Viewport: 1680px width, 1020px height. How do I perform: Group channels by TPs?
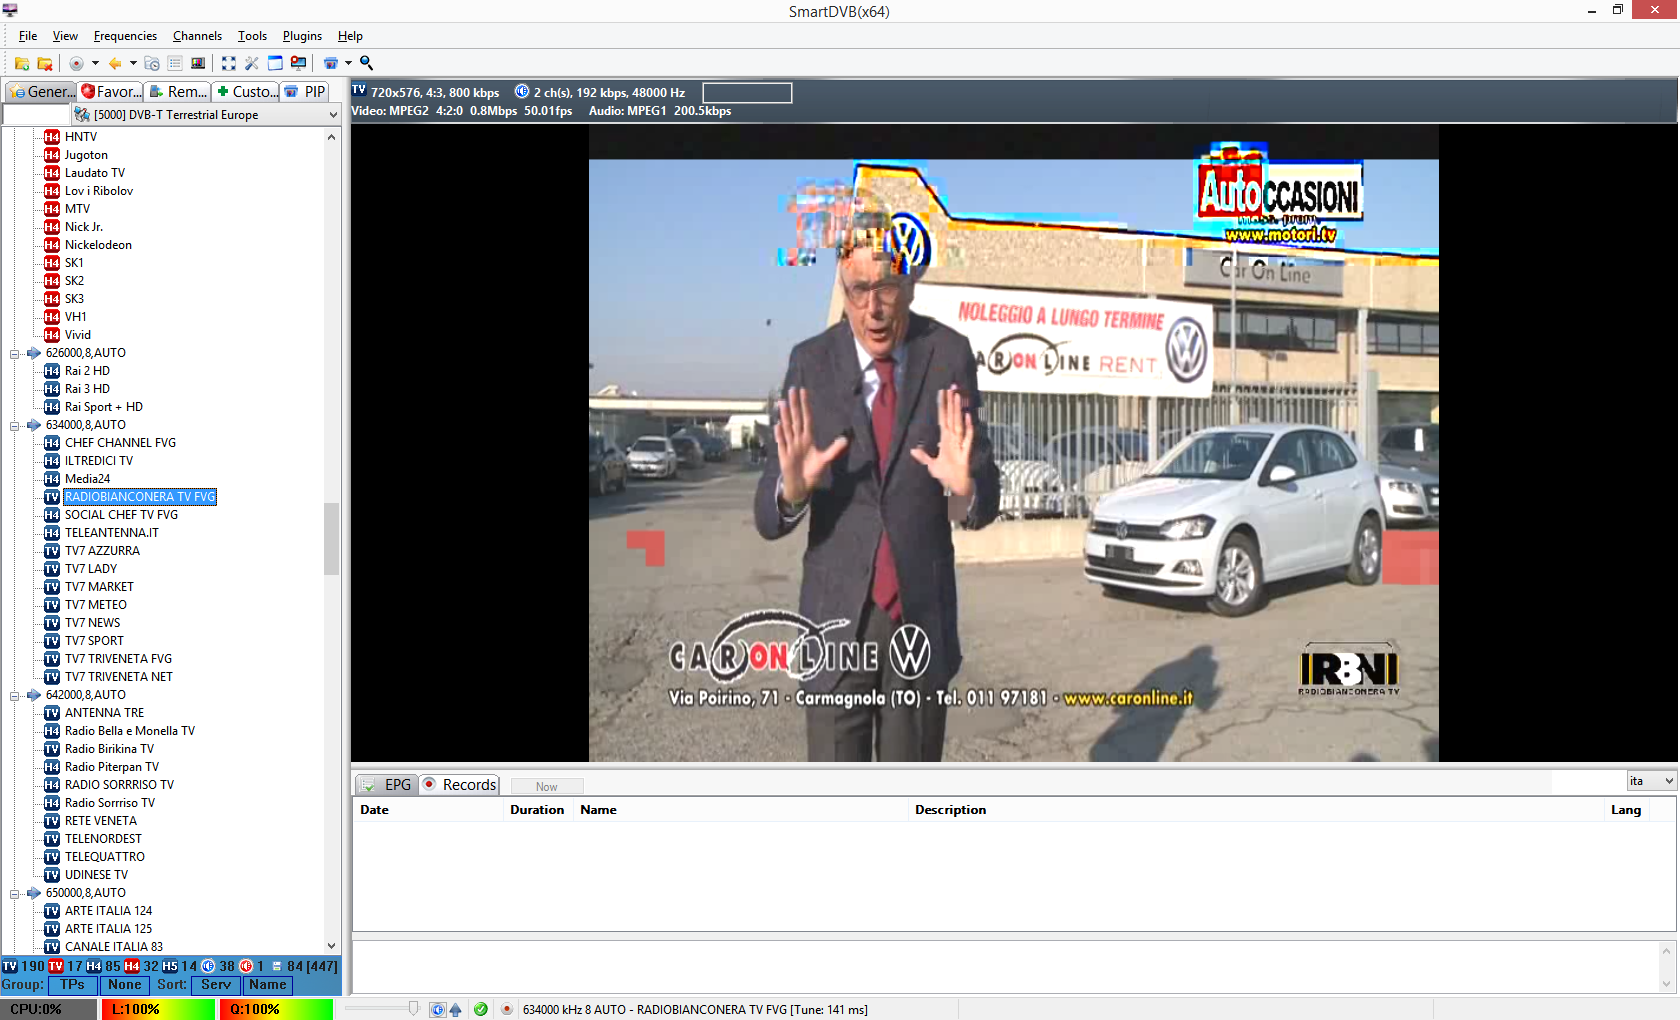click(73, 985)
